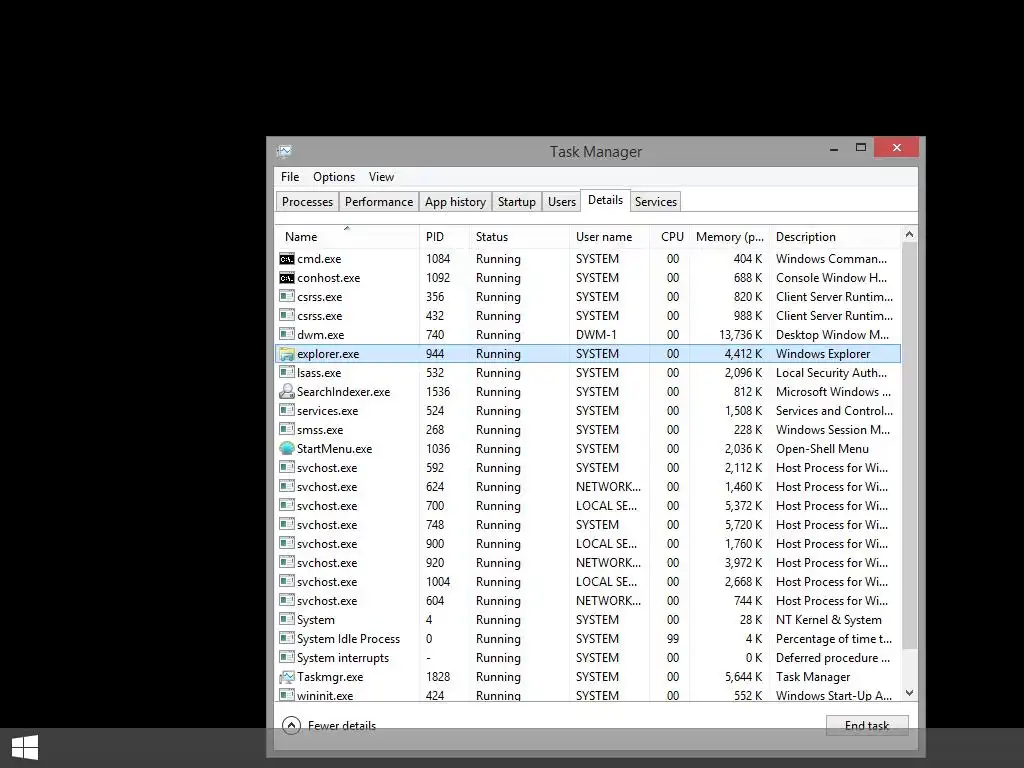
Task: Click the lsass.exe process icon
Action: click(287, 373)
